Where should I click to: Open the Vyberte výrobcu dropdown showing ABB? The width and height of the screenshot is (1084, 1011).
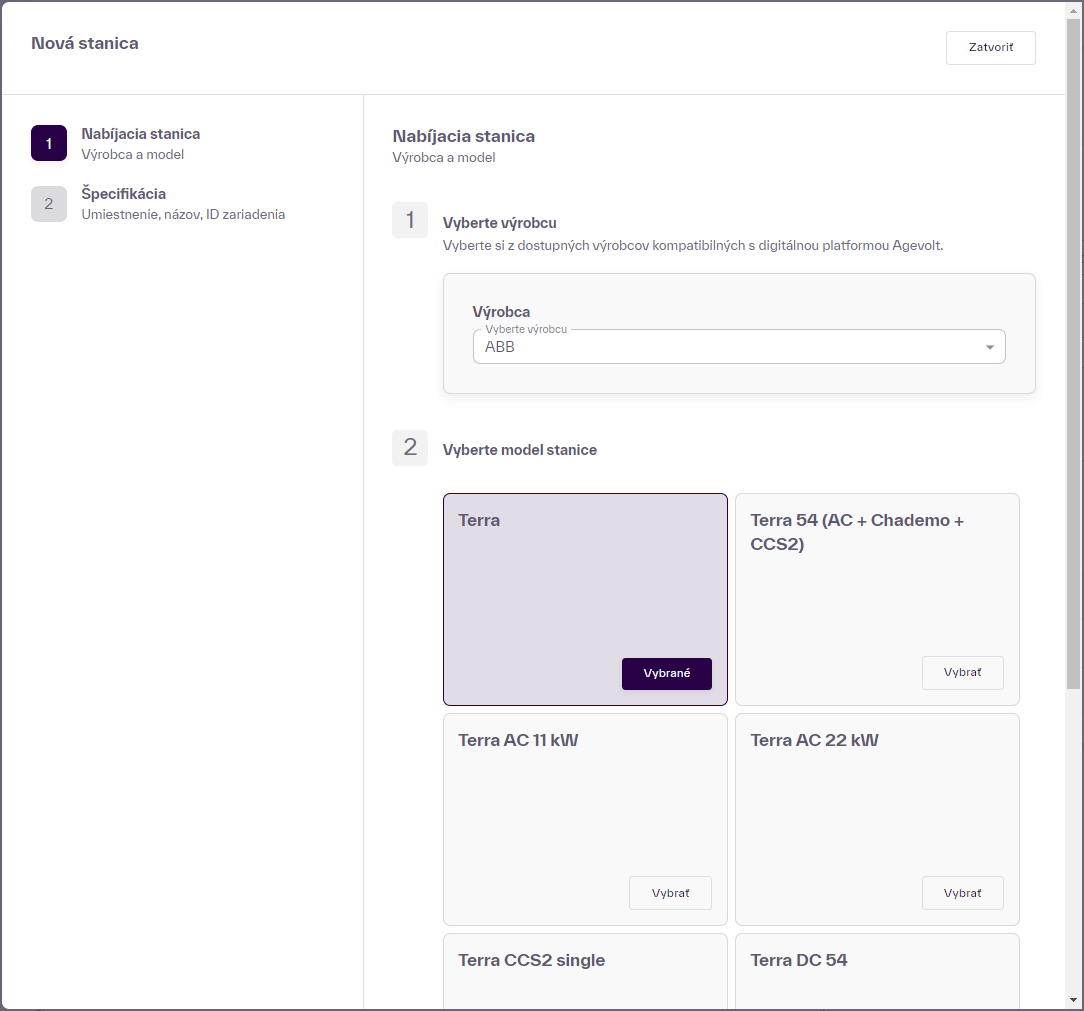coord(738,346)
